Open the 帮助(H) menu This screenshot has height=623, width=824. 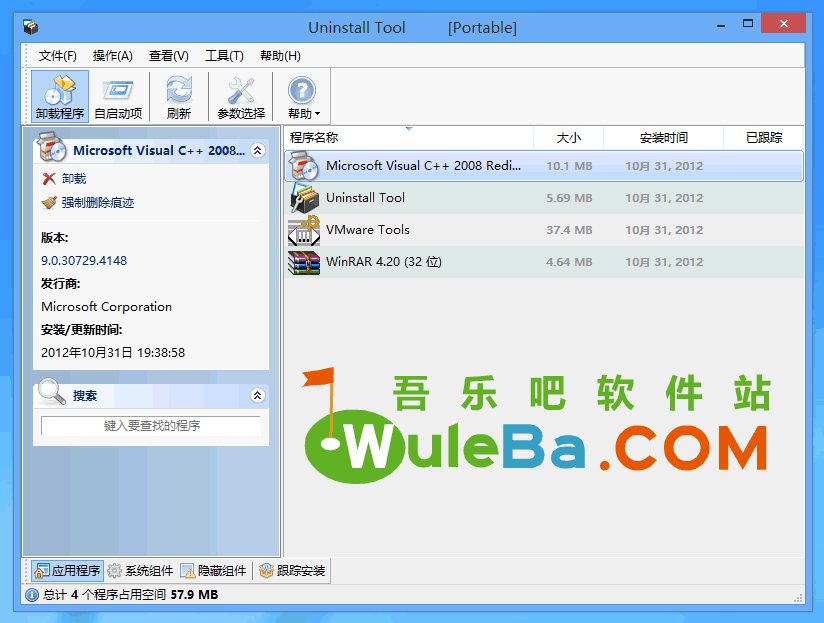(x=281, y=56)
